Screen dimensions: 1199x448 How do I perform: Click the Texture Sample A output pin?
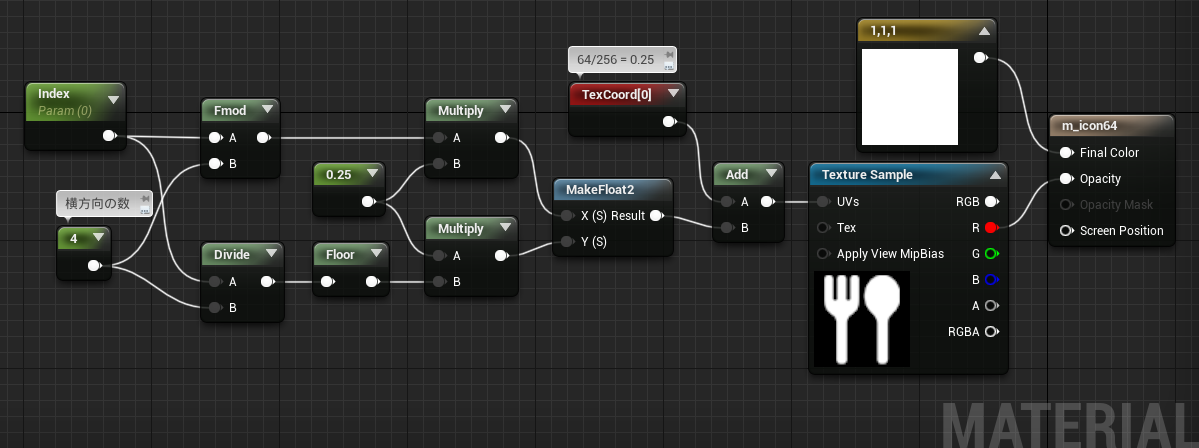pos(991,306)
